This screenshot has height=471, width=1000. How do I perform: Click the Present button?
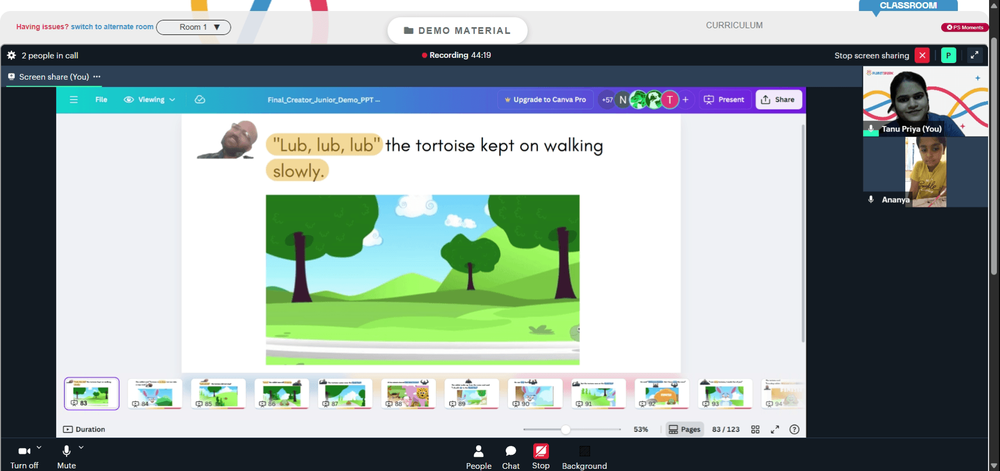tap(724, 99)
